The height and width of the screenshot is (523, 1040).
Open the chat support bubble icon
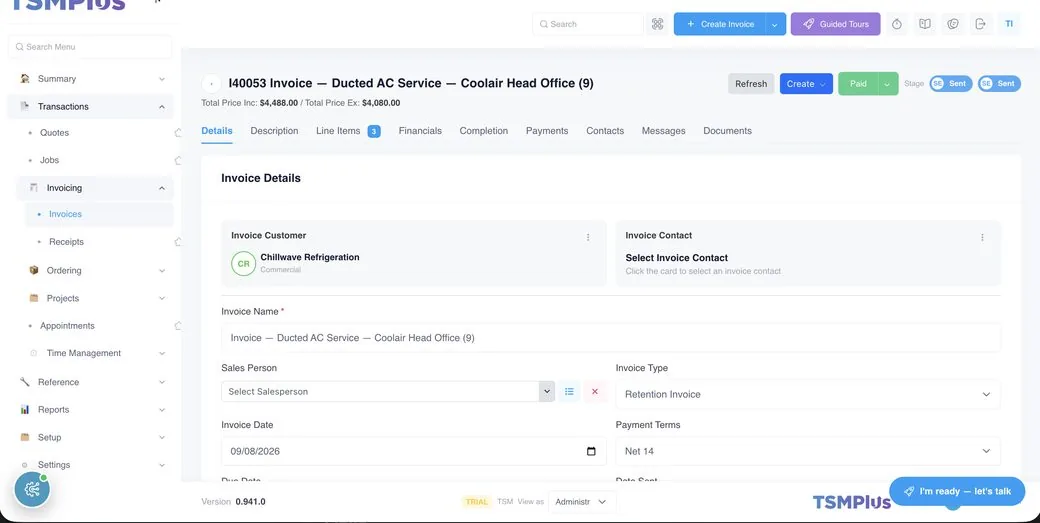[x=953, y=24]
